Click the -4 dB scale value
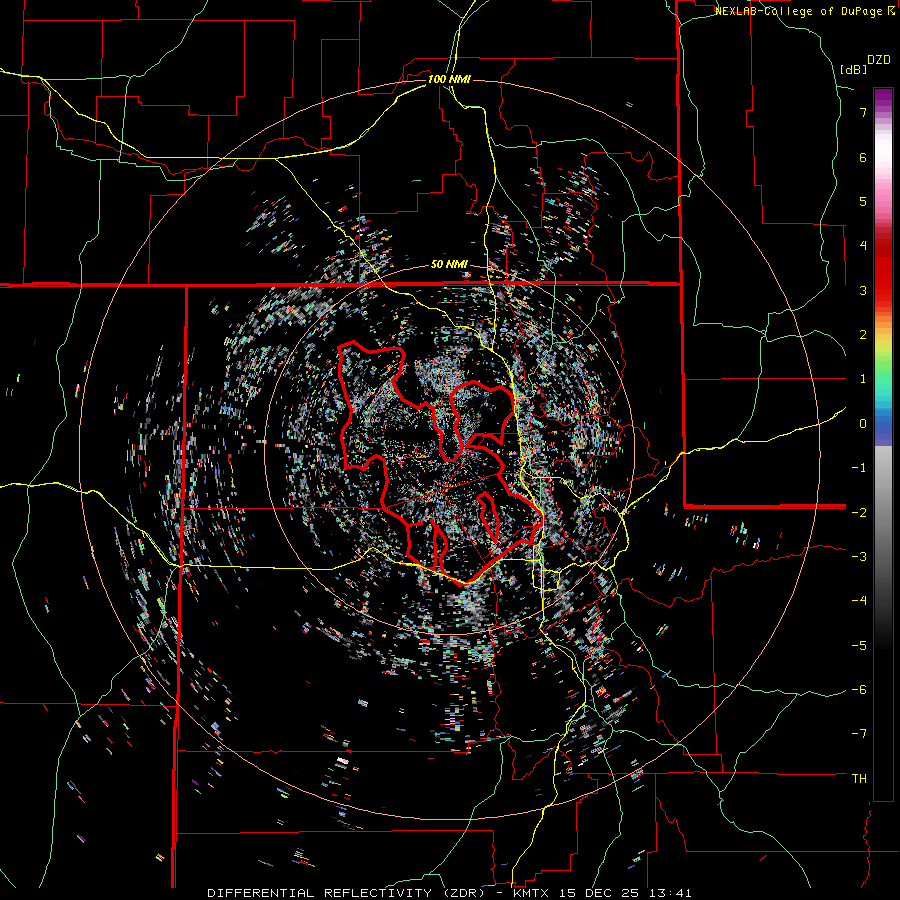The image size is (900, 900). (859, 601)
